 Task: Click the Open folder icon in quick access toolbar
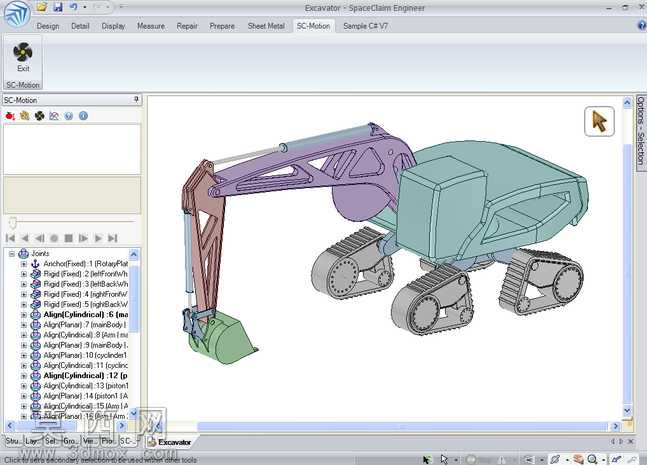41,7
